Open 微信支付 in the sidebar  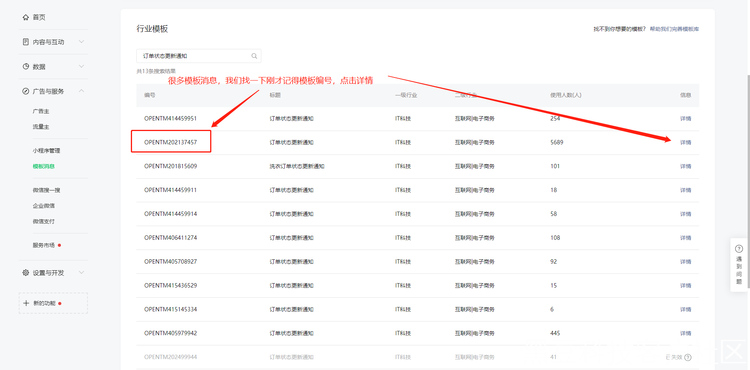44,221
